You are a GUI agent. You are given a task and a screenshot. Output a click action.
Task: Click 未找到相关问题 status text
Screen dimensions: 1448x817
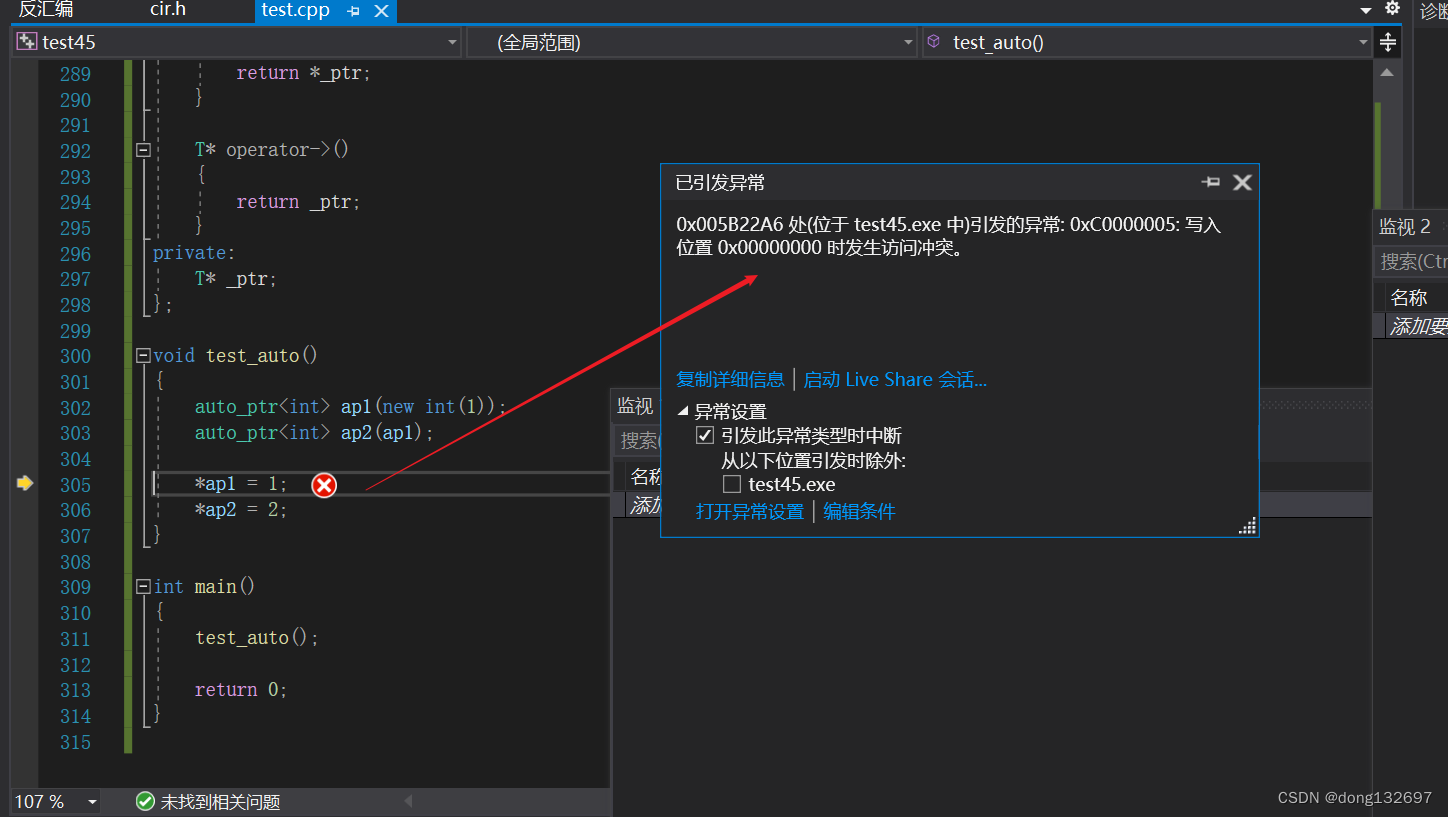click(220, 802)
